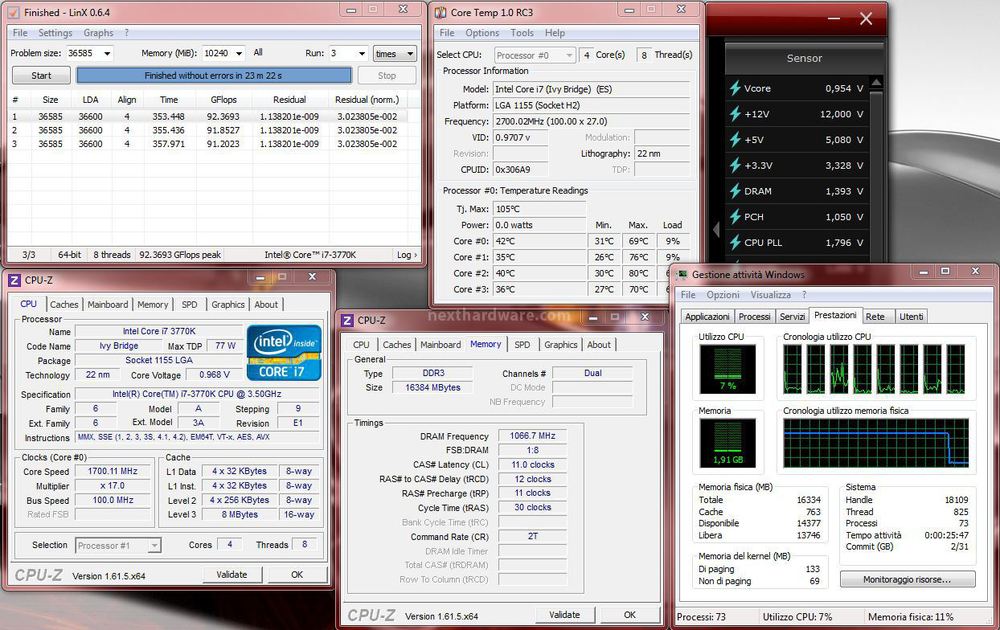Click the physical memory usage history graph
Screen dimensions: 1000x630
[x=876, y=443]
